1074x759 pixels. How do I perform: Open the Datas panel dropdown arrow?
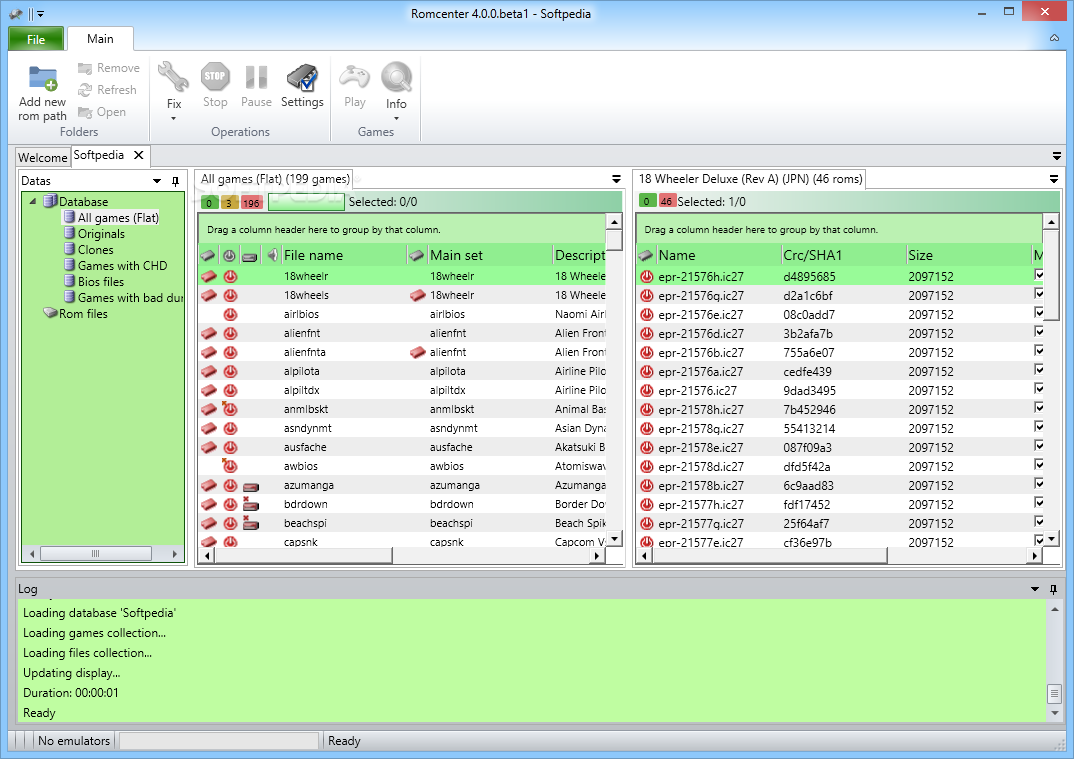tap(157, 181)
